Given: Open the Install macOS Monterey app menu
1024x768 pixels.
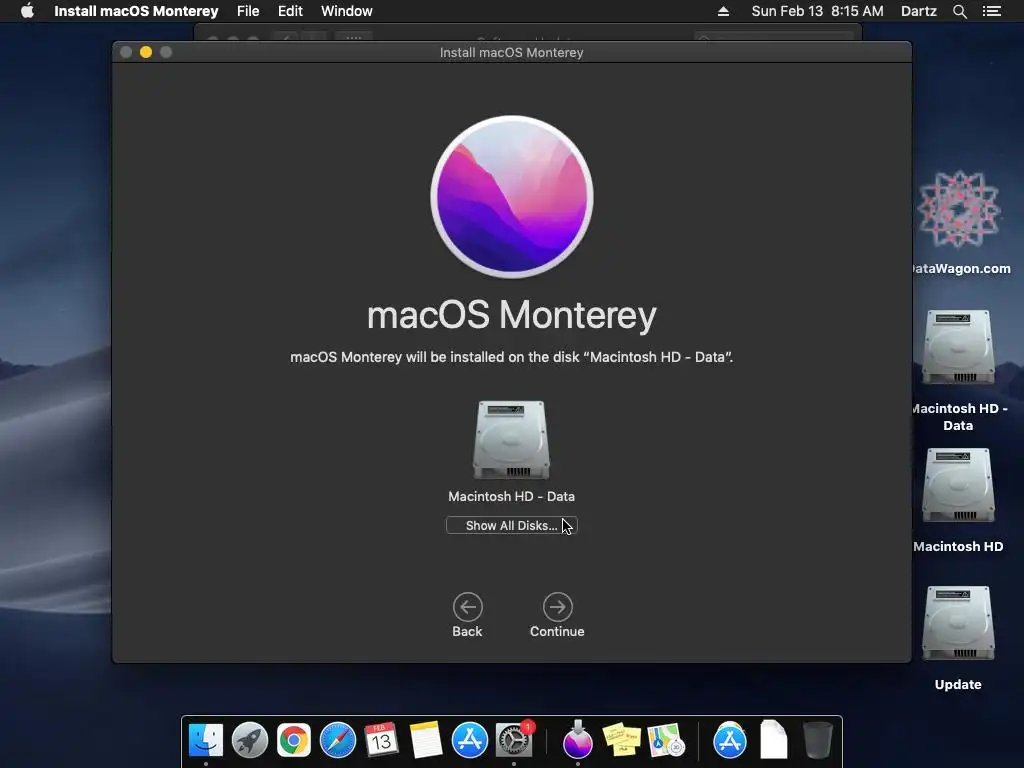Looking at the screenshot, I should pos(136,11).
